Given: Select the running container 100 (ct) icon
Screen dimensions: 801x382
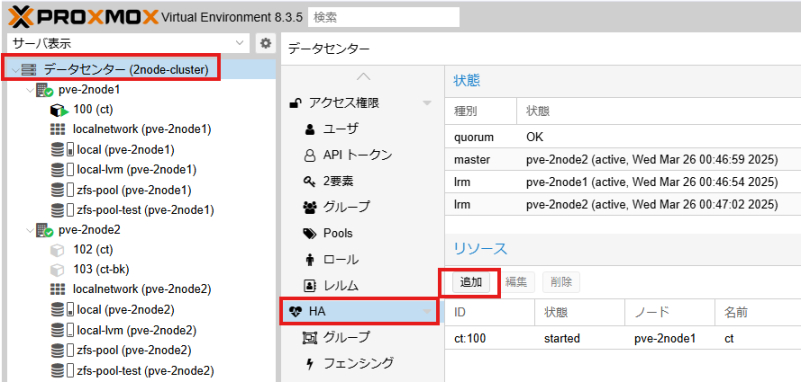Looking at the screenshot, I should 59,109.
